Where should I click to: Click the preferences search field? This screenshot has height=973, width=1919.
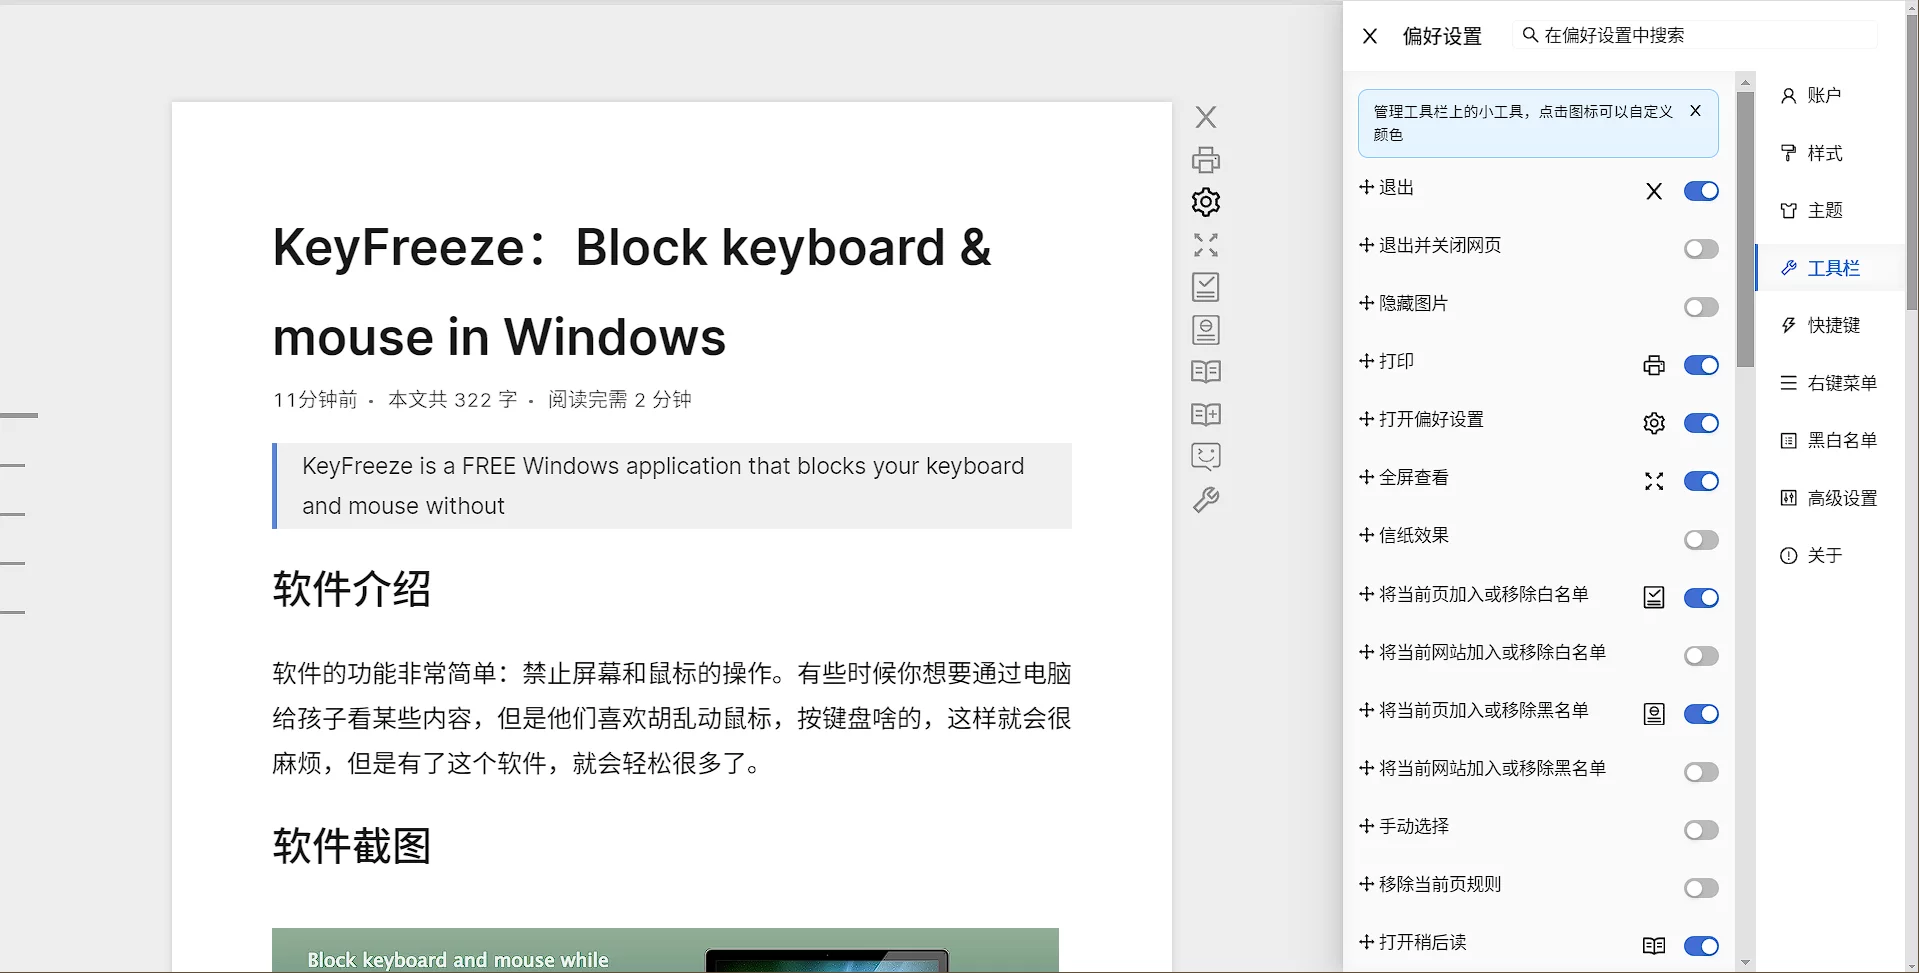pos(1700,35)
